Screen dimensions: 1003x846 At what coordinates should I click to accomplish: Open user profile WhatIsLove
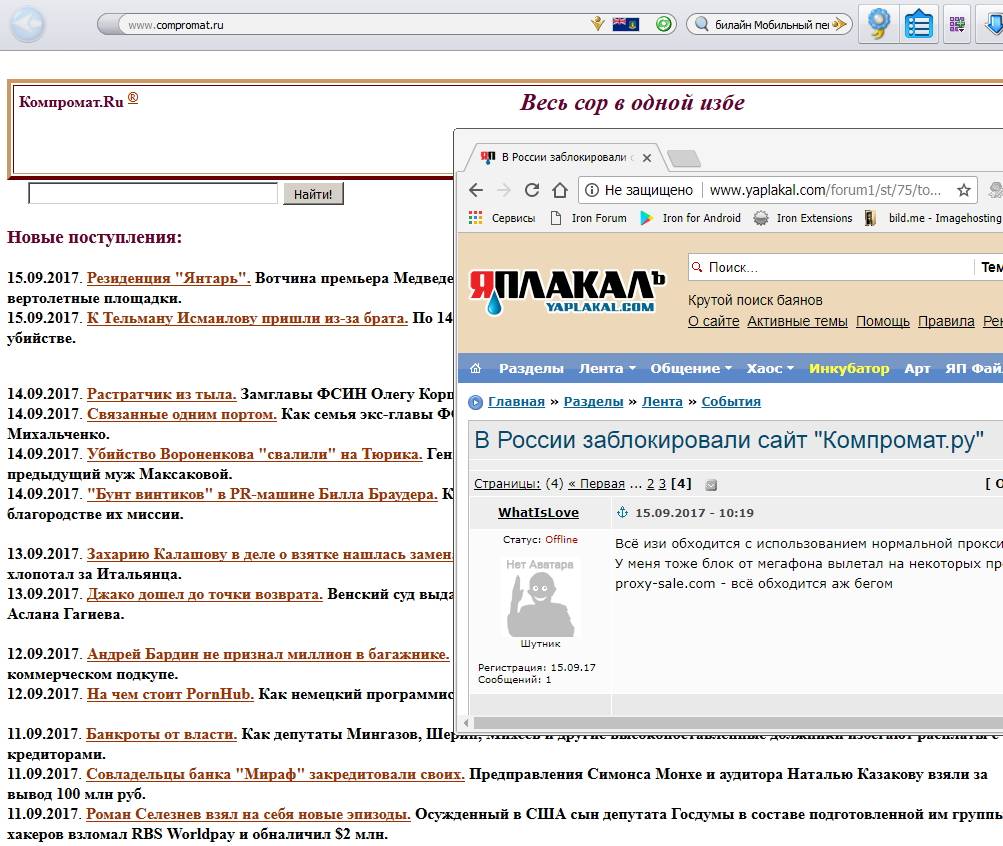[x=539, y=512]
